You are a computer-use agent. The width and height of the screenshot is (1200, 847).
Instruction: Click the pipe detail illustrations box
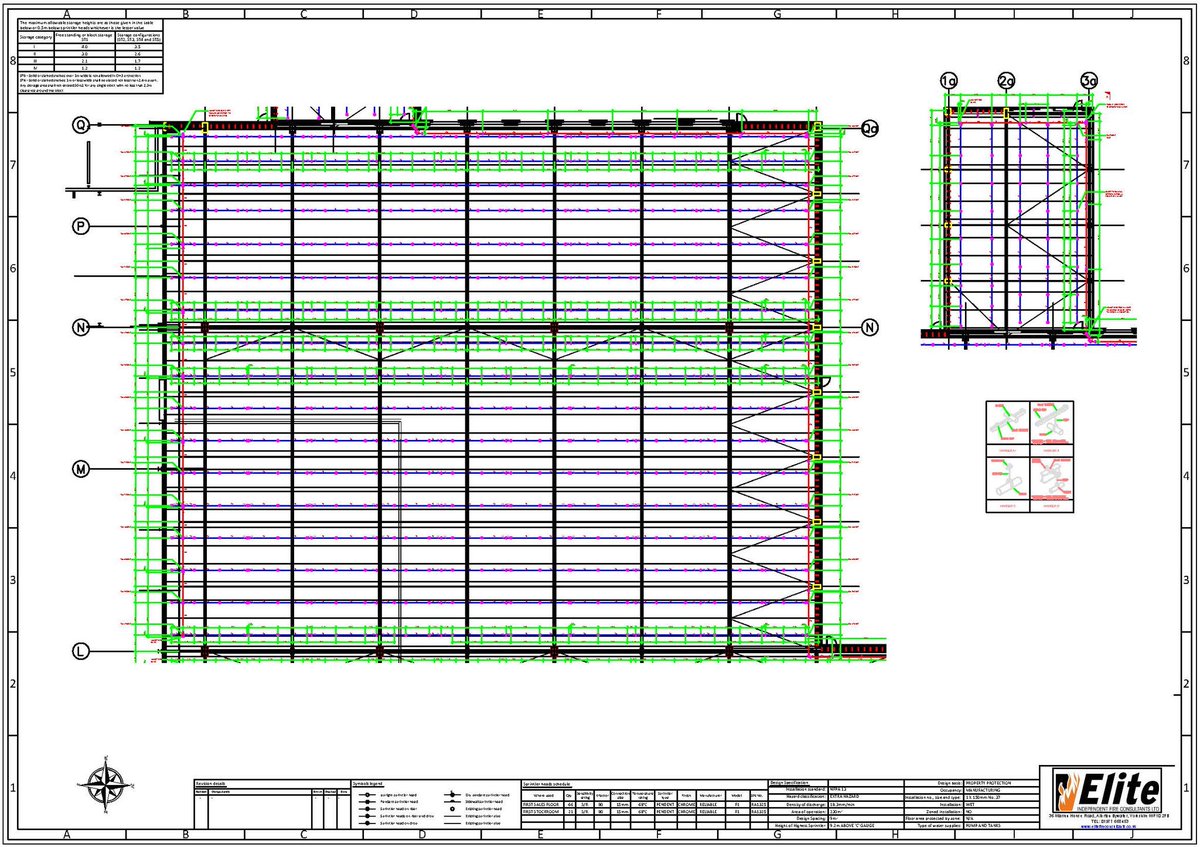[x=1029, y=458]
